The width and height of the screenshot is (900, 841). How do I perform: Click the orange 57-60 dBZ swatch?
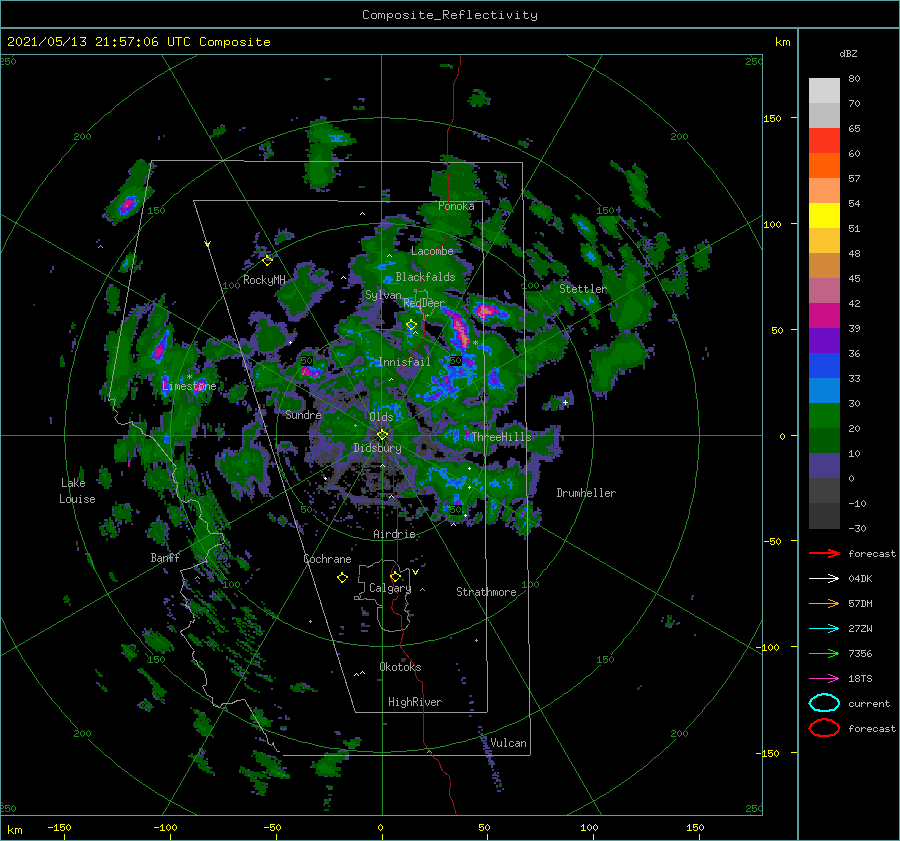[824, 165]
